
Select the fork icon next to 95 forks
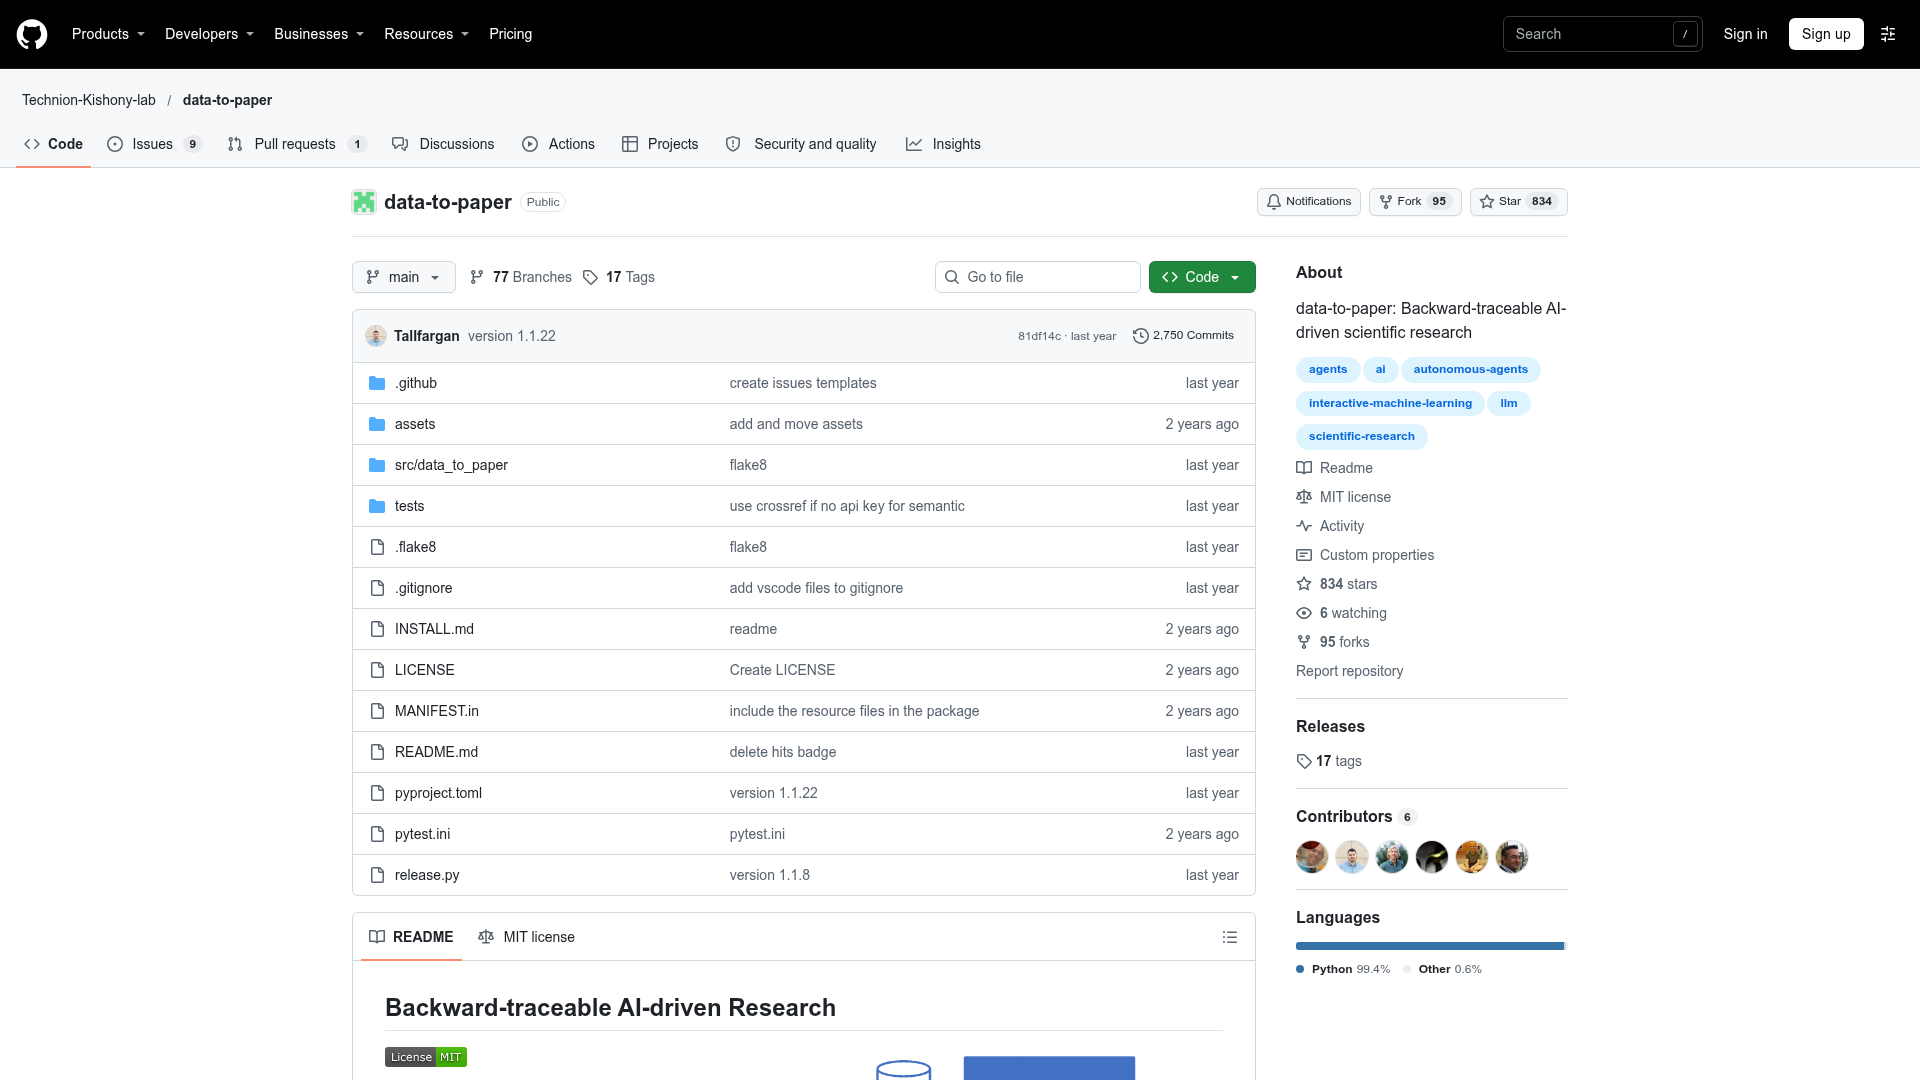pyautogui.click(x=1304, y=642)
